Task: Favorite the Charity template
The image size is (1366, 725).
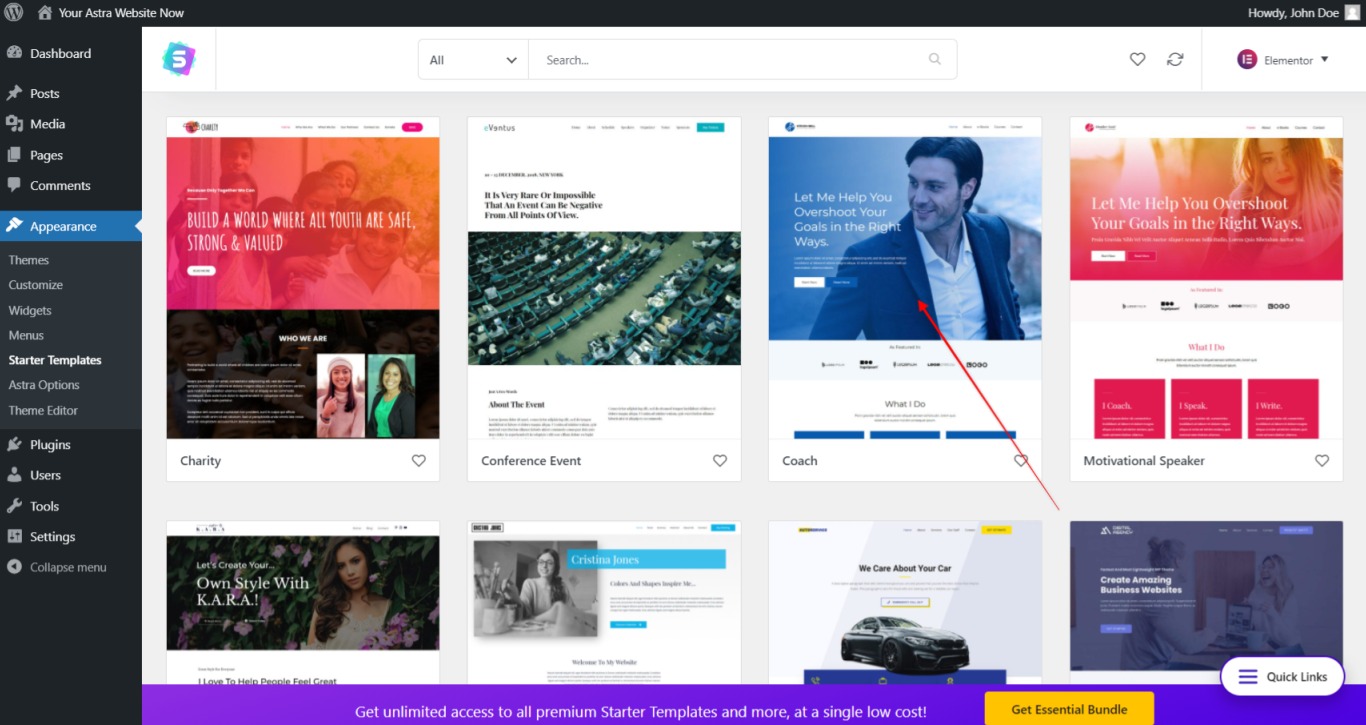Action: (419, 461)
